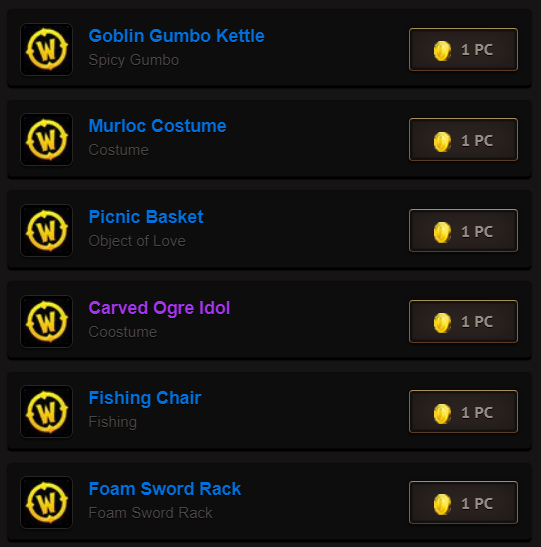Open the Foam Sword Rack link
Image resolution: width=541 pixels, height=547 pixels.
click(x=165, y=489)
